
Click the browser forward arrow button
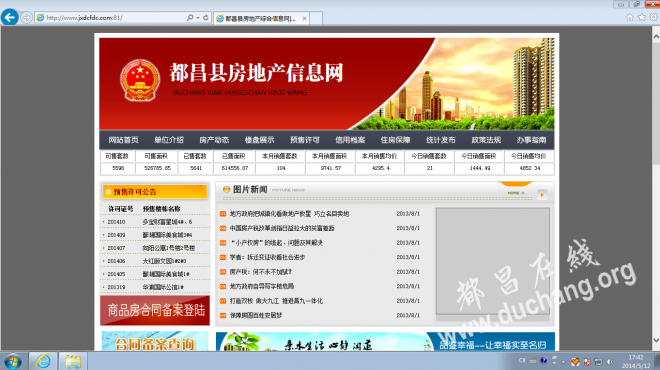click(x=26, y=18)
